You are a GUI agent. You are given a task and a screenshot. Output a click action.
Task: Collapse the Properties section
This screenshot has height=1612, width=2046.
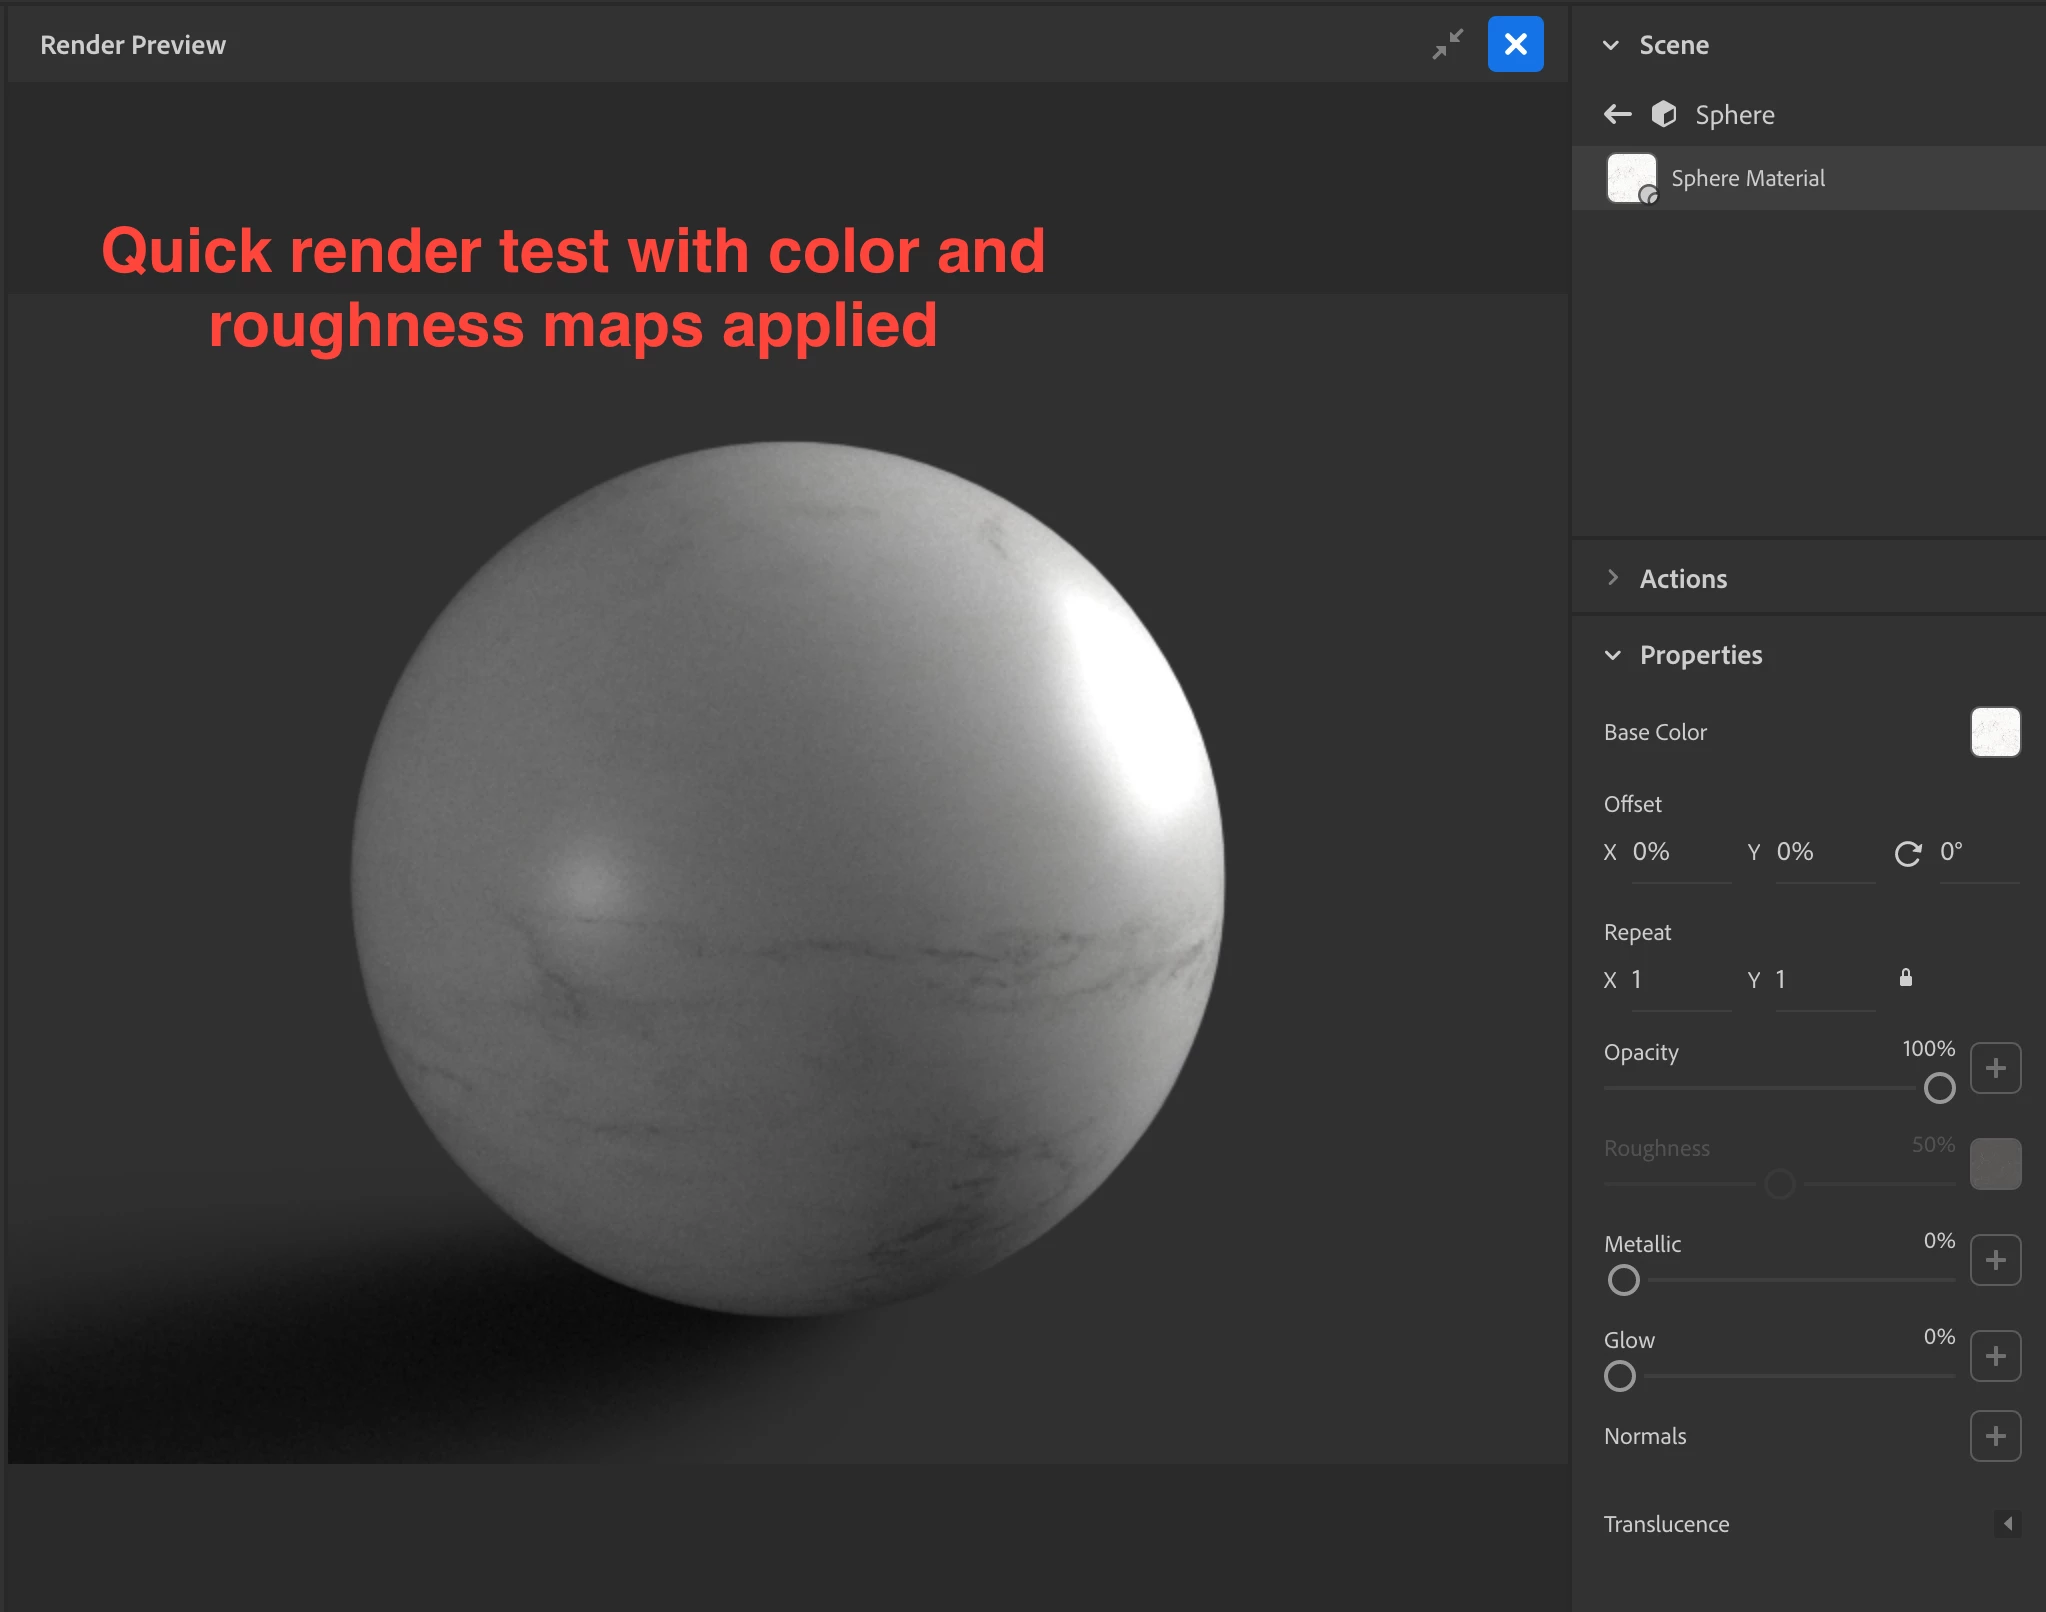tap(1612, 655)
